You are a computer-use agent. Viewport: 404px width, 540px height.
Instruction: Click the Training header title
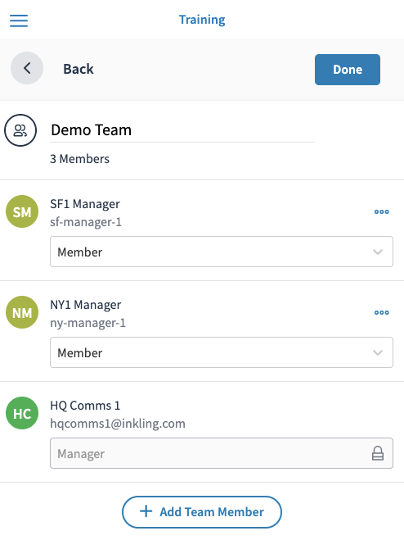point(202,20)
